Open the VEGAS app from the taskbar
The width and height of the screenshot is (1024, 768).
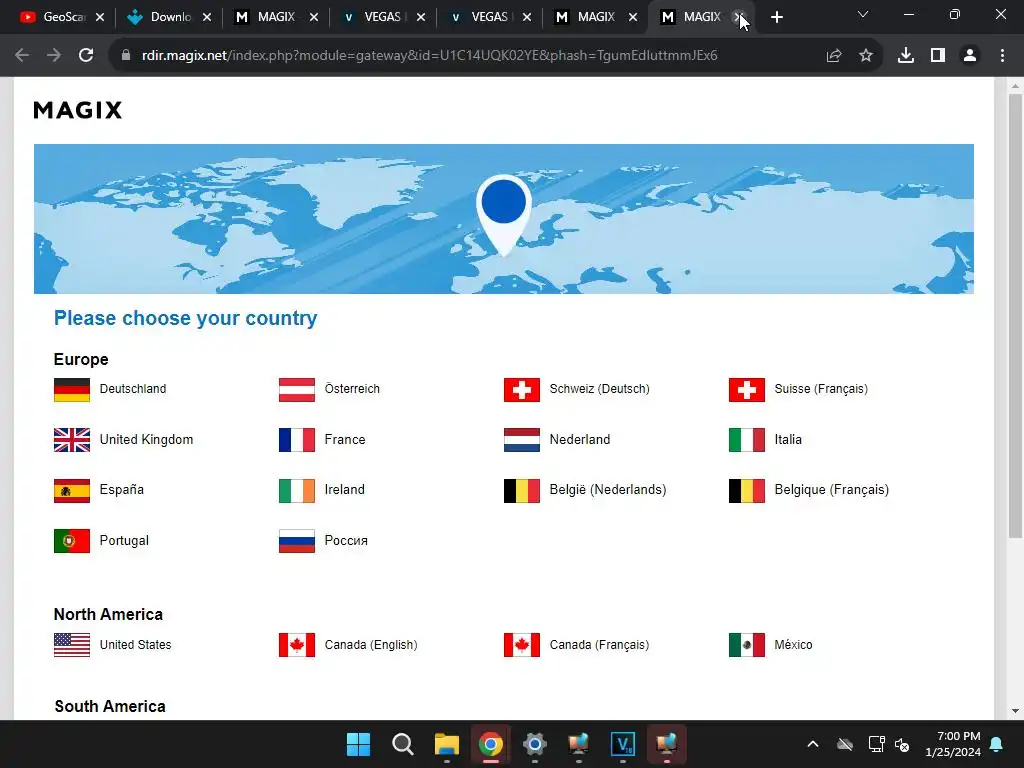click(622, 744)
